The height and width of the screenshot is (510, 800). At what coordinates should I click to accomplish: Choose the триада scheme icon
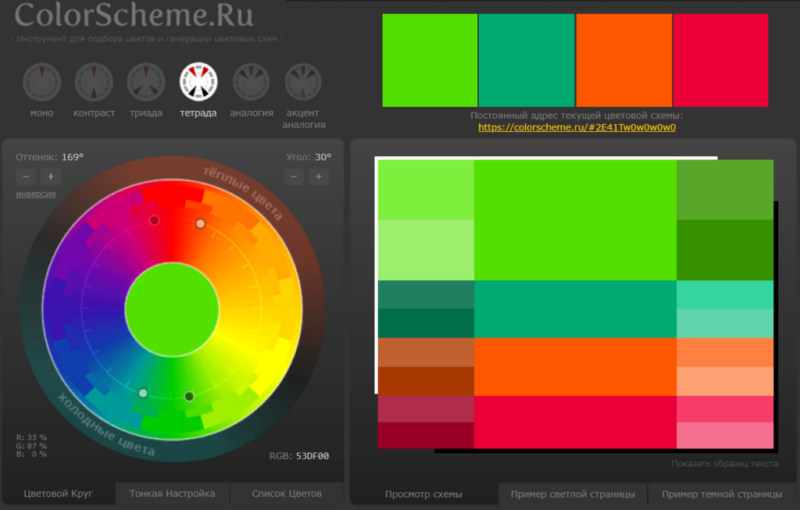point(146,82)
